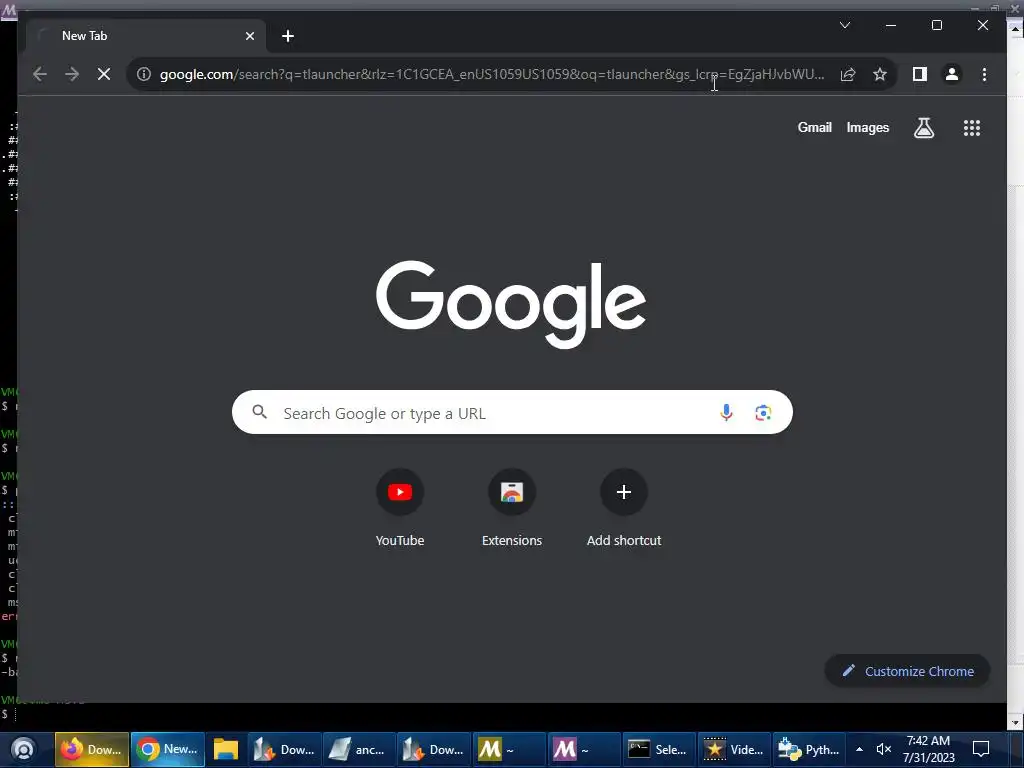Open the Google apps grid
The width and height of the screenshot is (1024, 768).
(972, 128)
